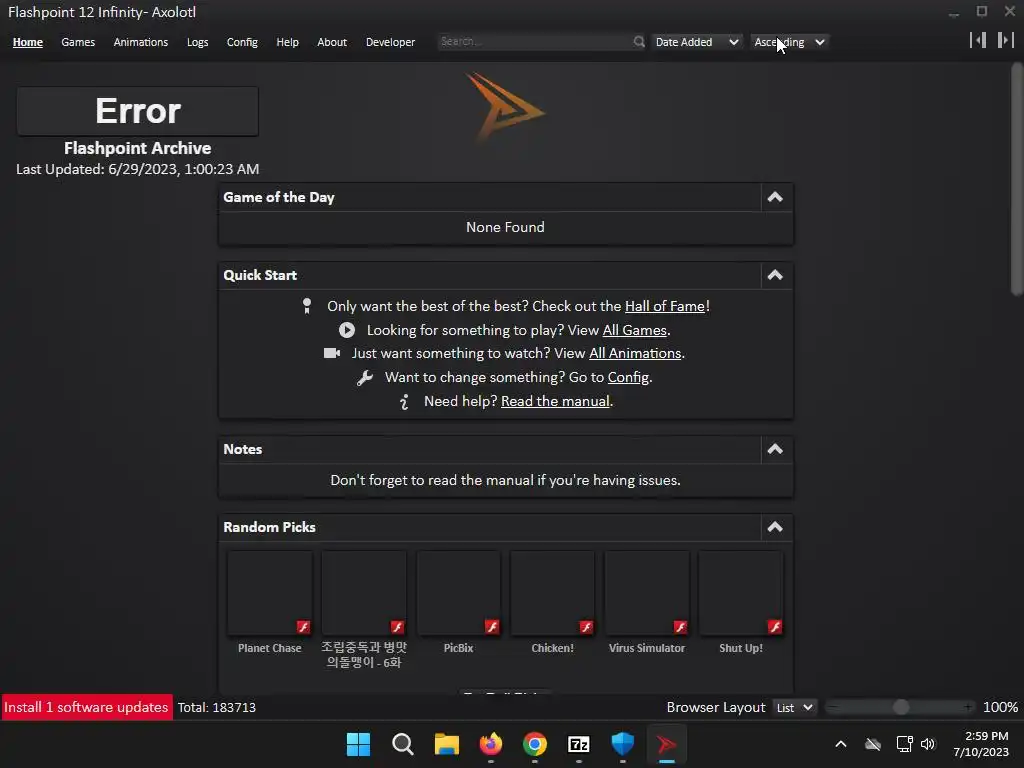
Task: Click the camera icon beside All Animations line
Action: pyautogui.click(x=332, y=353)
